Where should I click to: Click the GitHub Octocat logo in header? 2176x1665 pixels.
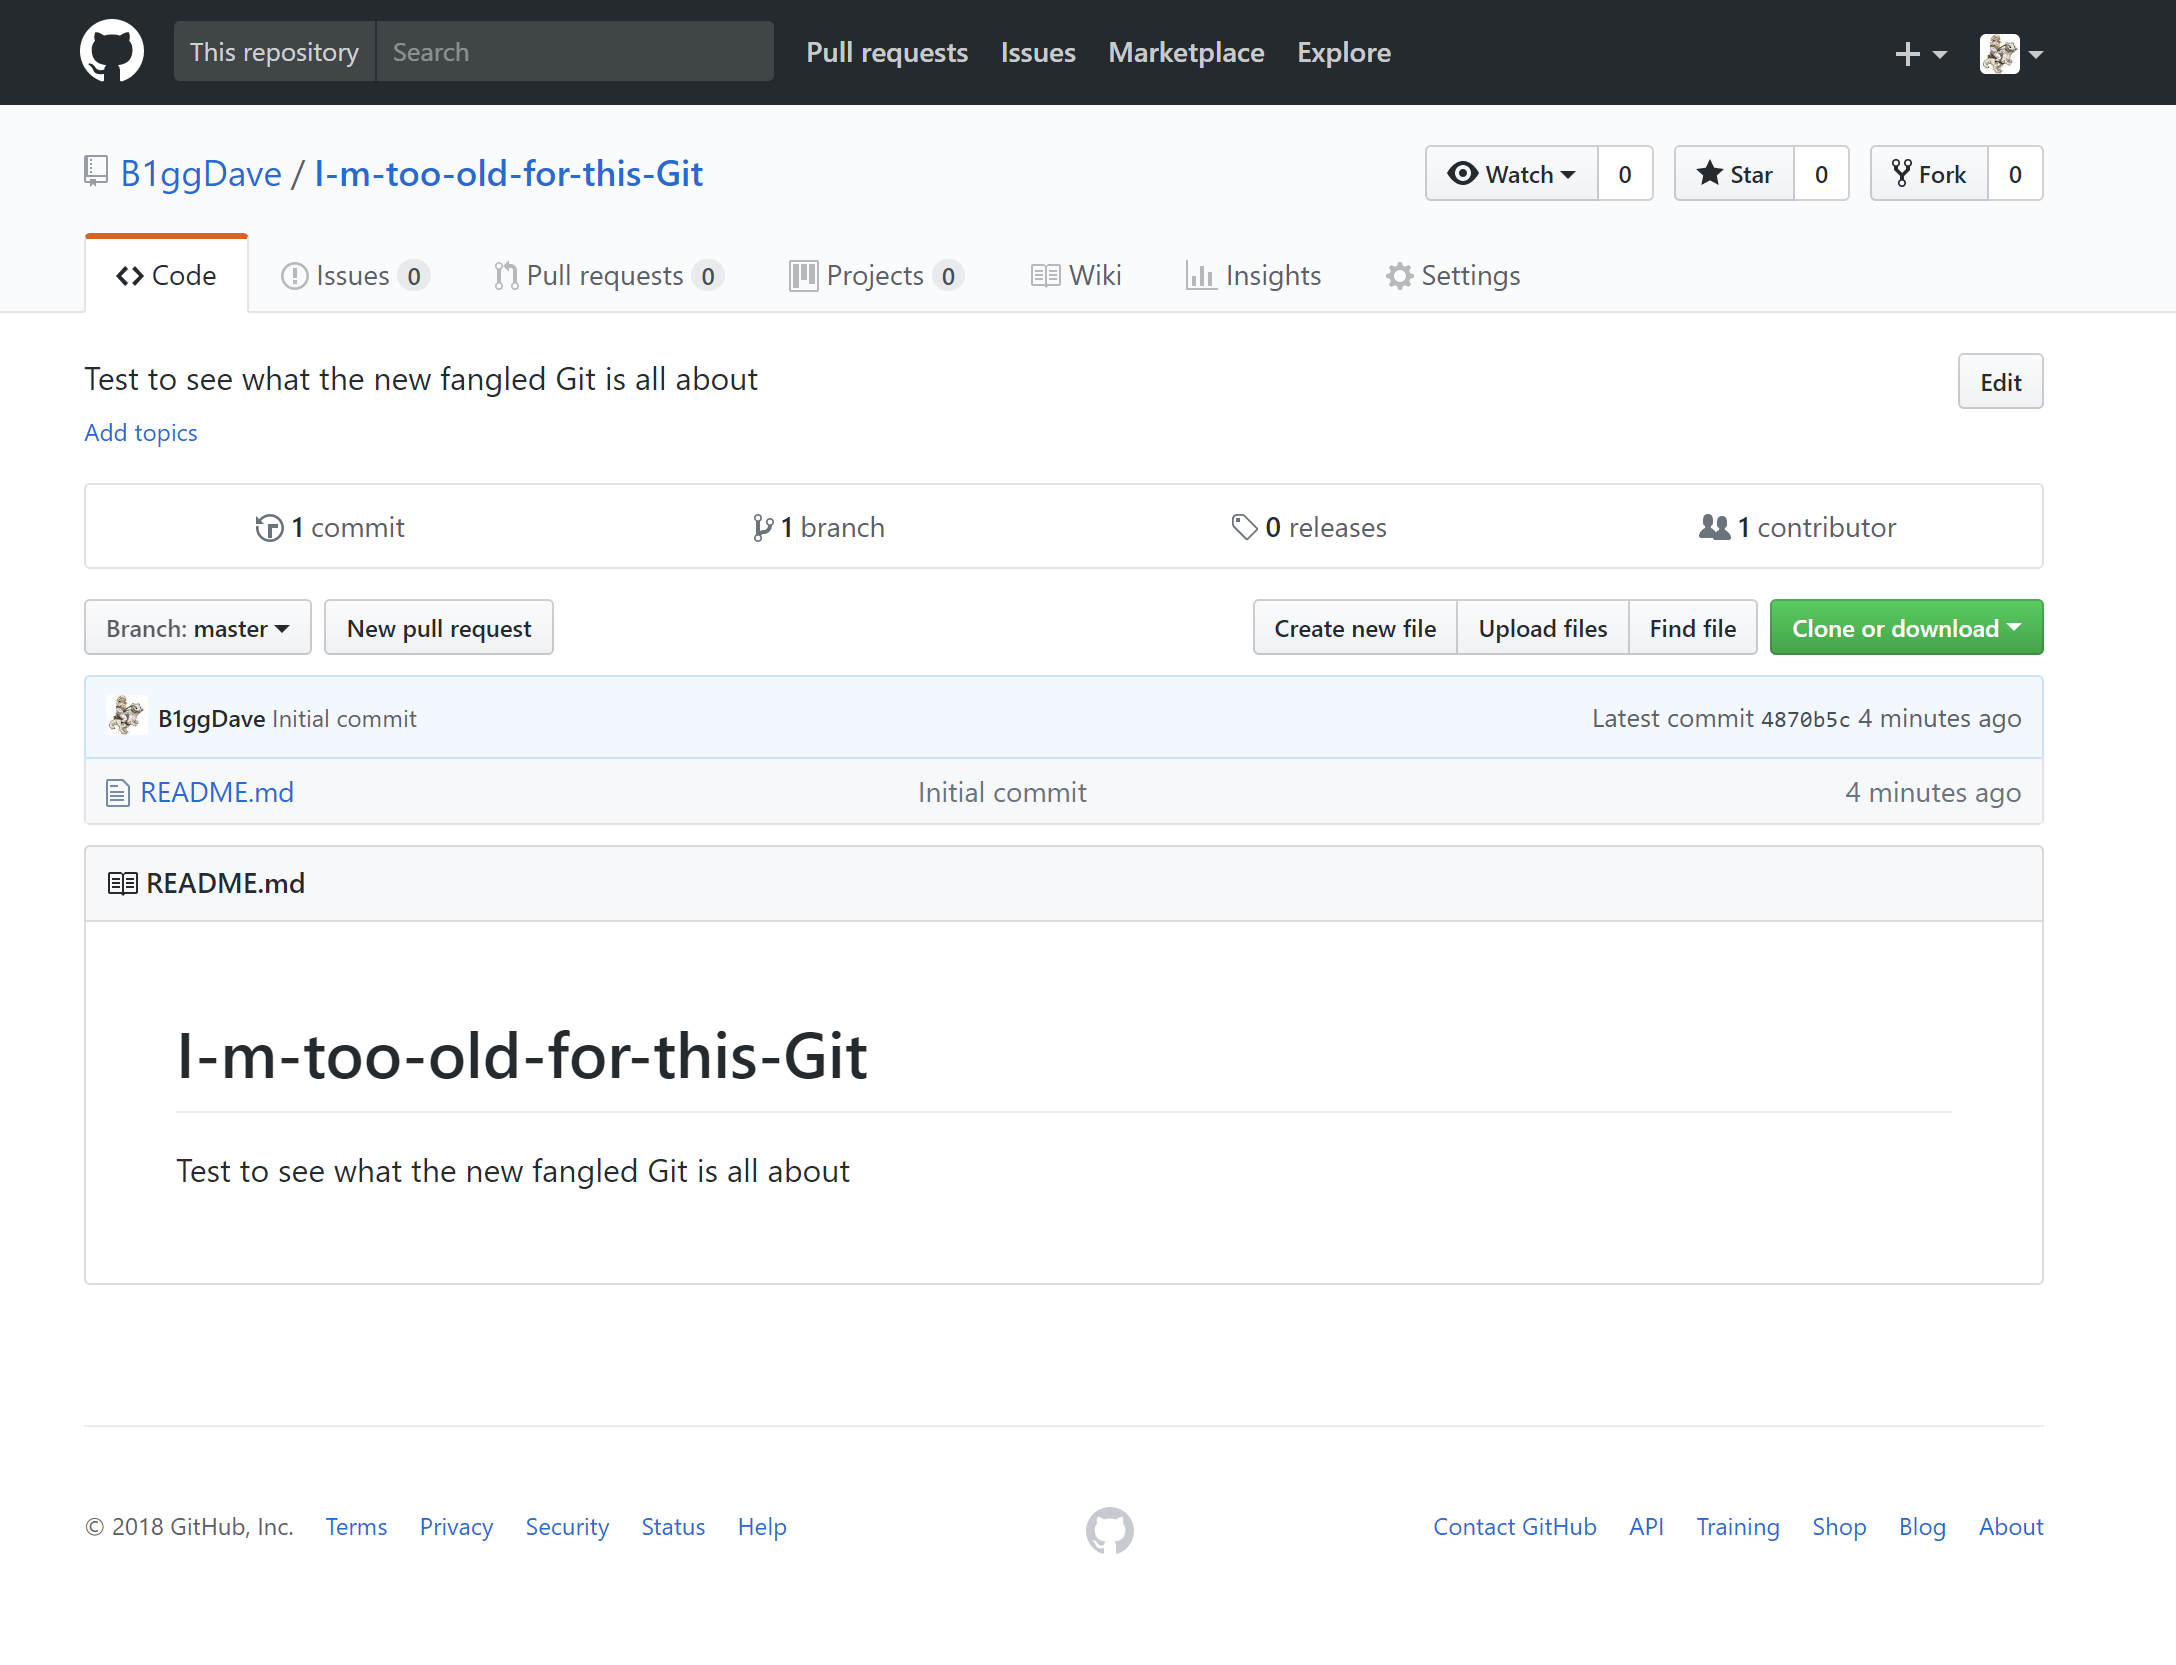coord(112,51)
